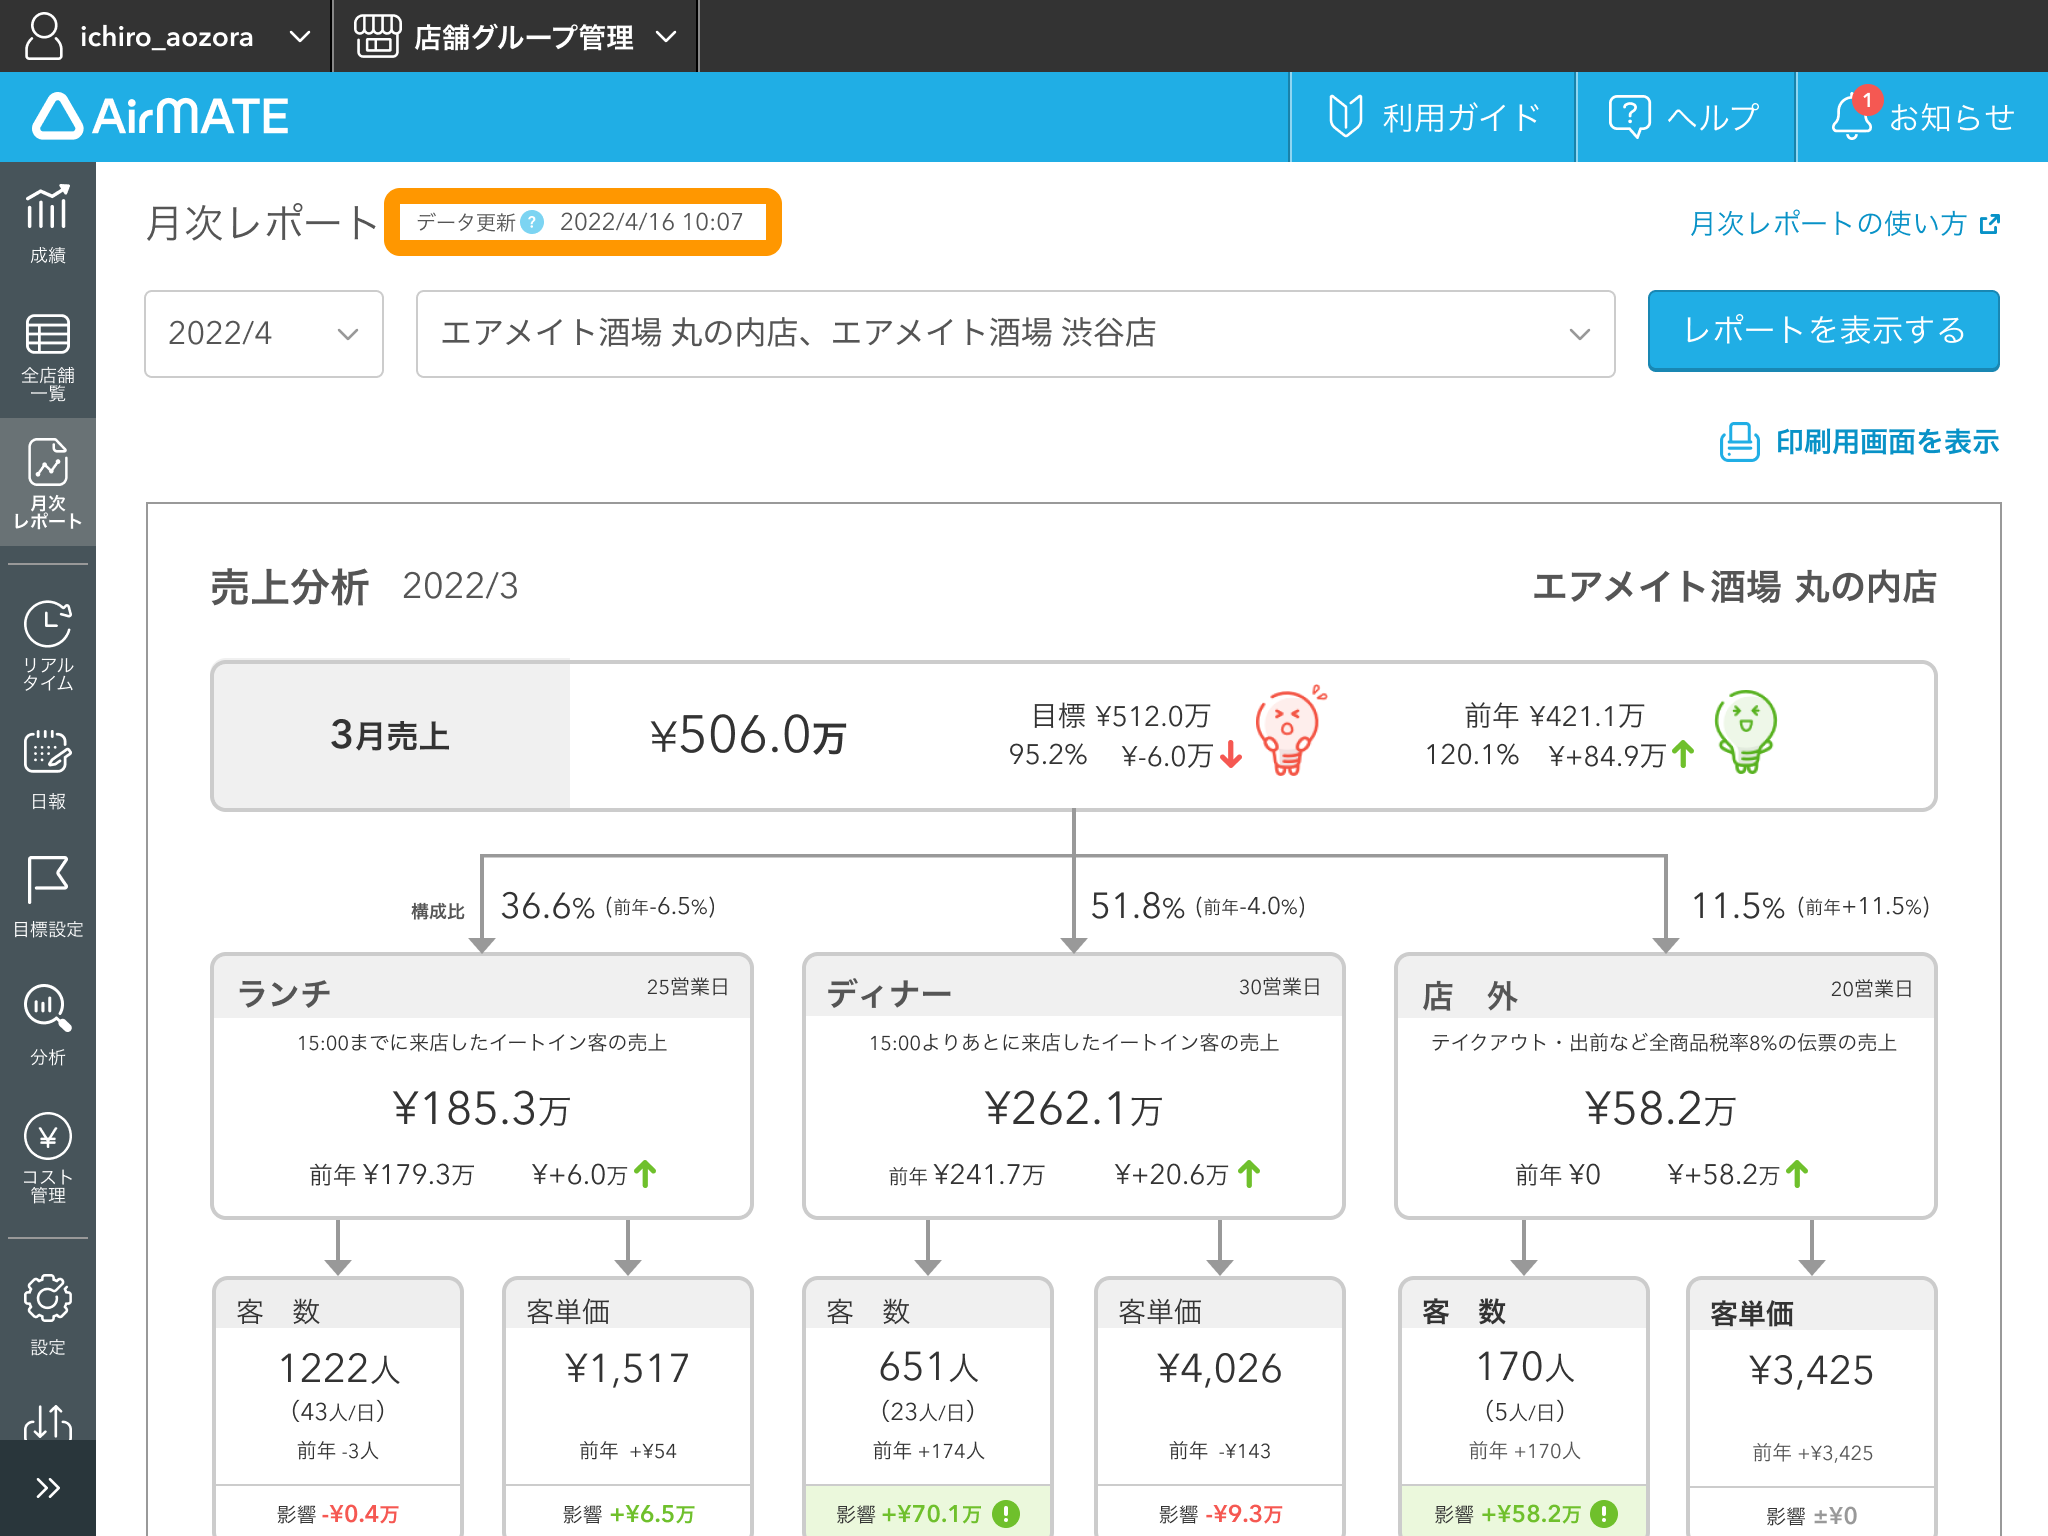Screen dimensions: 2048x1536
Task: Click 影響 -¥0.4万 lunch guest impact
Action: (338, 1514)
